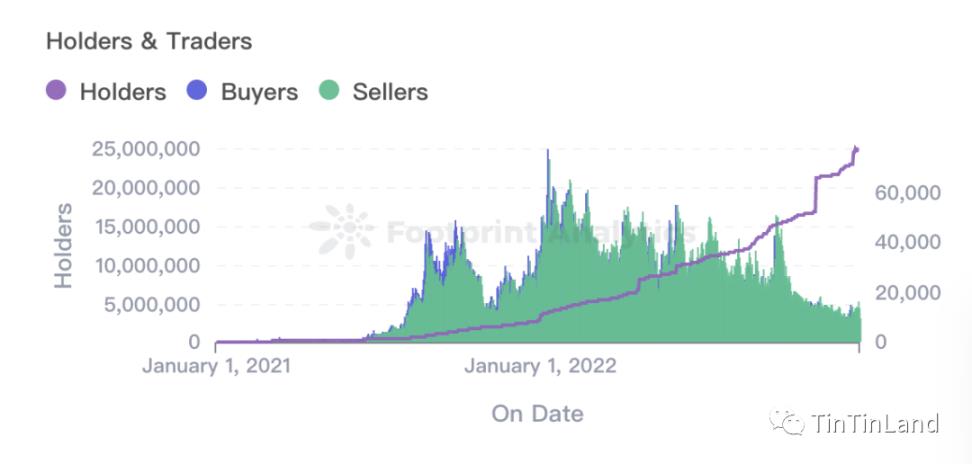Toggle the Sellers series legend label

(x=390, y=92)
